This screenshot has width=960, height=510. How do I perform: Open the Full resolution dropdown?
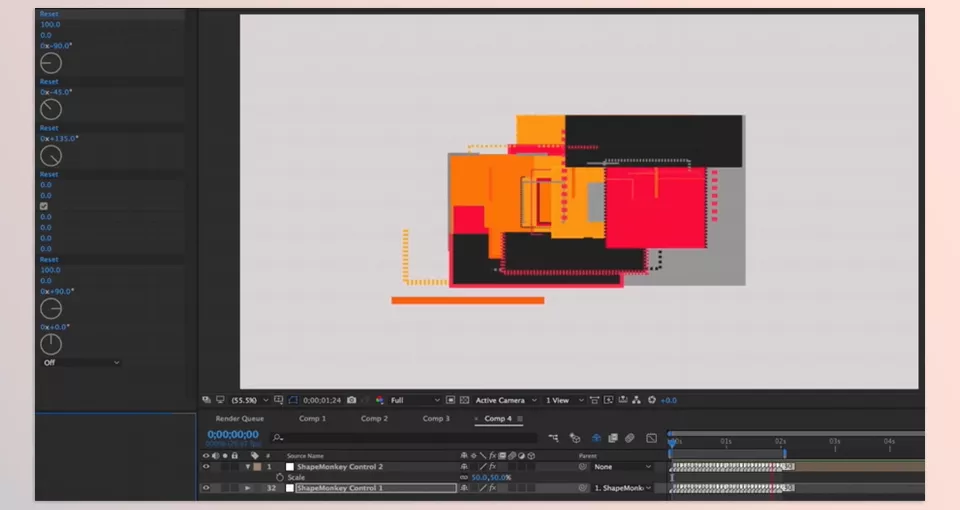tap(414, 400)
